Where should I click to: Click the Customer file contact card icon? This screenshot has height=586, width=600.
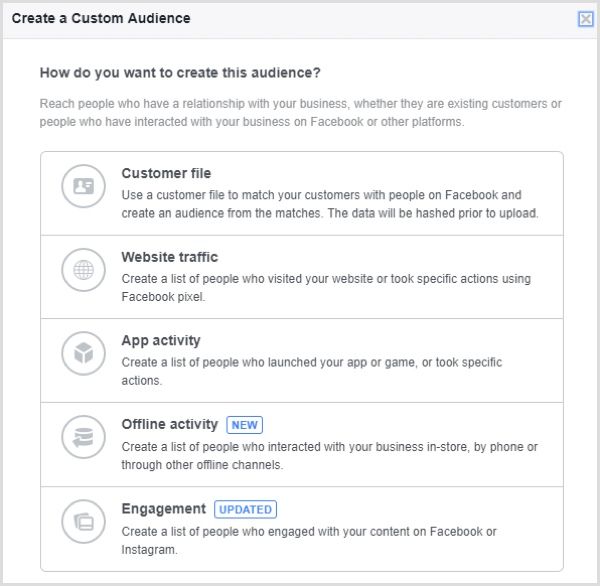pos(83,186)
